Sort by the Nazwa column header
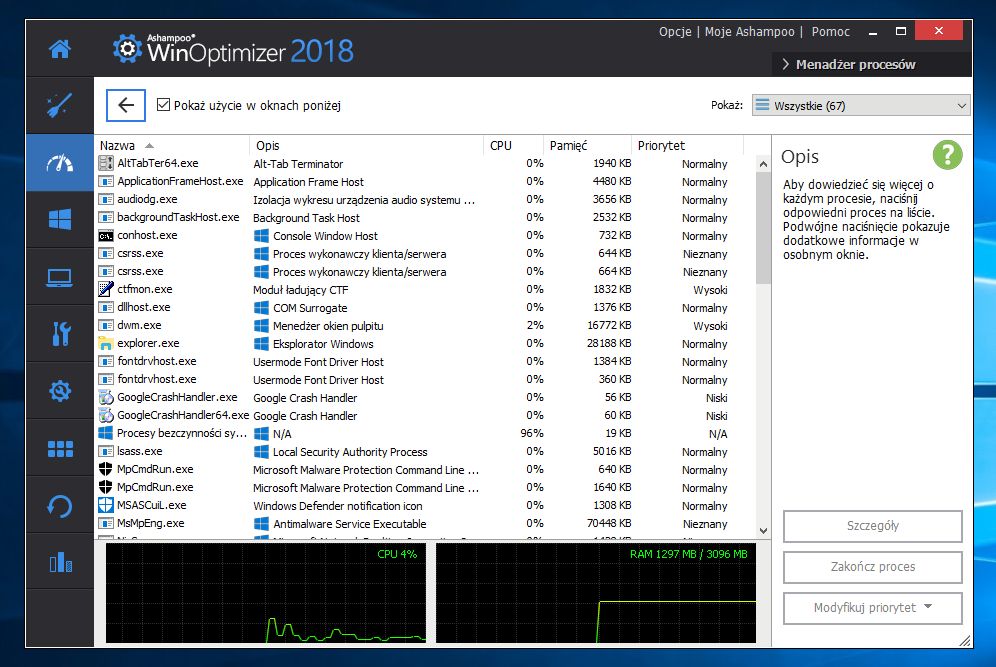 (172, 145)
